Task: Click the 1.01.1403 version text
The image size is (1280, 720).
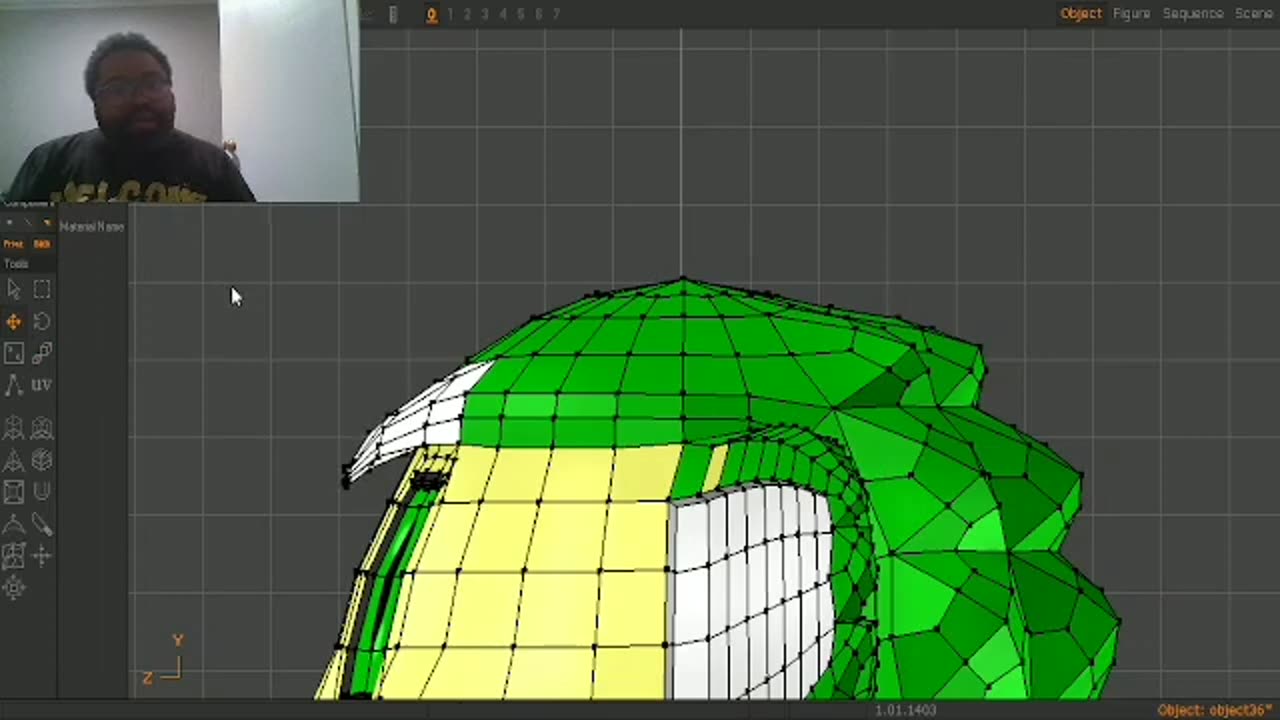Action: (x=906, y=710)
